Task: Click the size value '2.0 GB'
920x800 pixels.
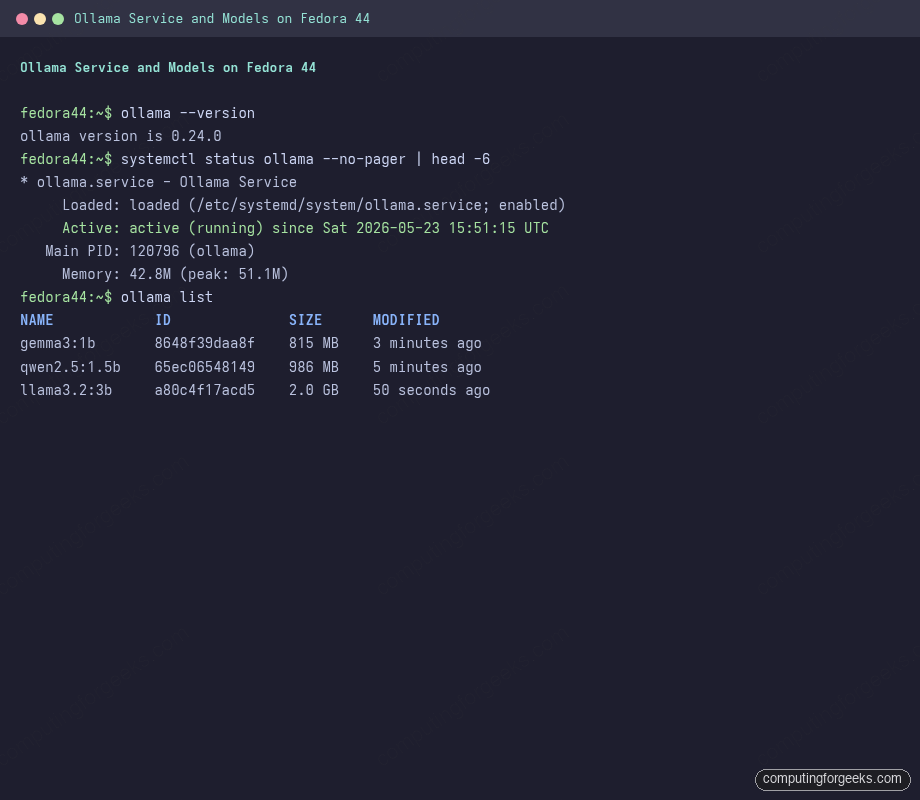Action: coord(313,390)
